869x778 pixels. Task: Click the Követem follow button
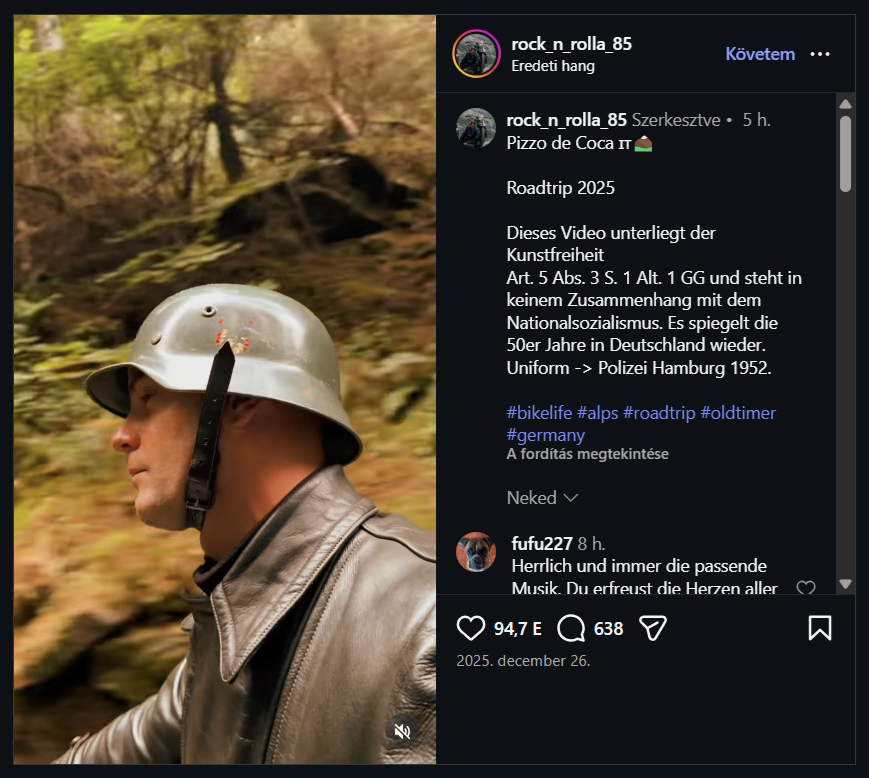tap(760, 54)
